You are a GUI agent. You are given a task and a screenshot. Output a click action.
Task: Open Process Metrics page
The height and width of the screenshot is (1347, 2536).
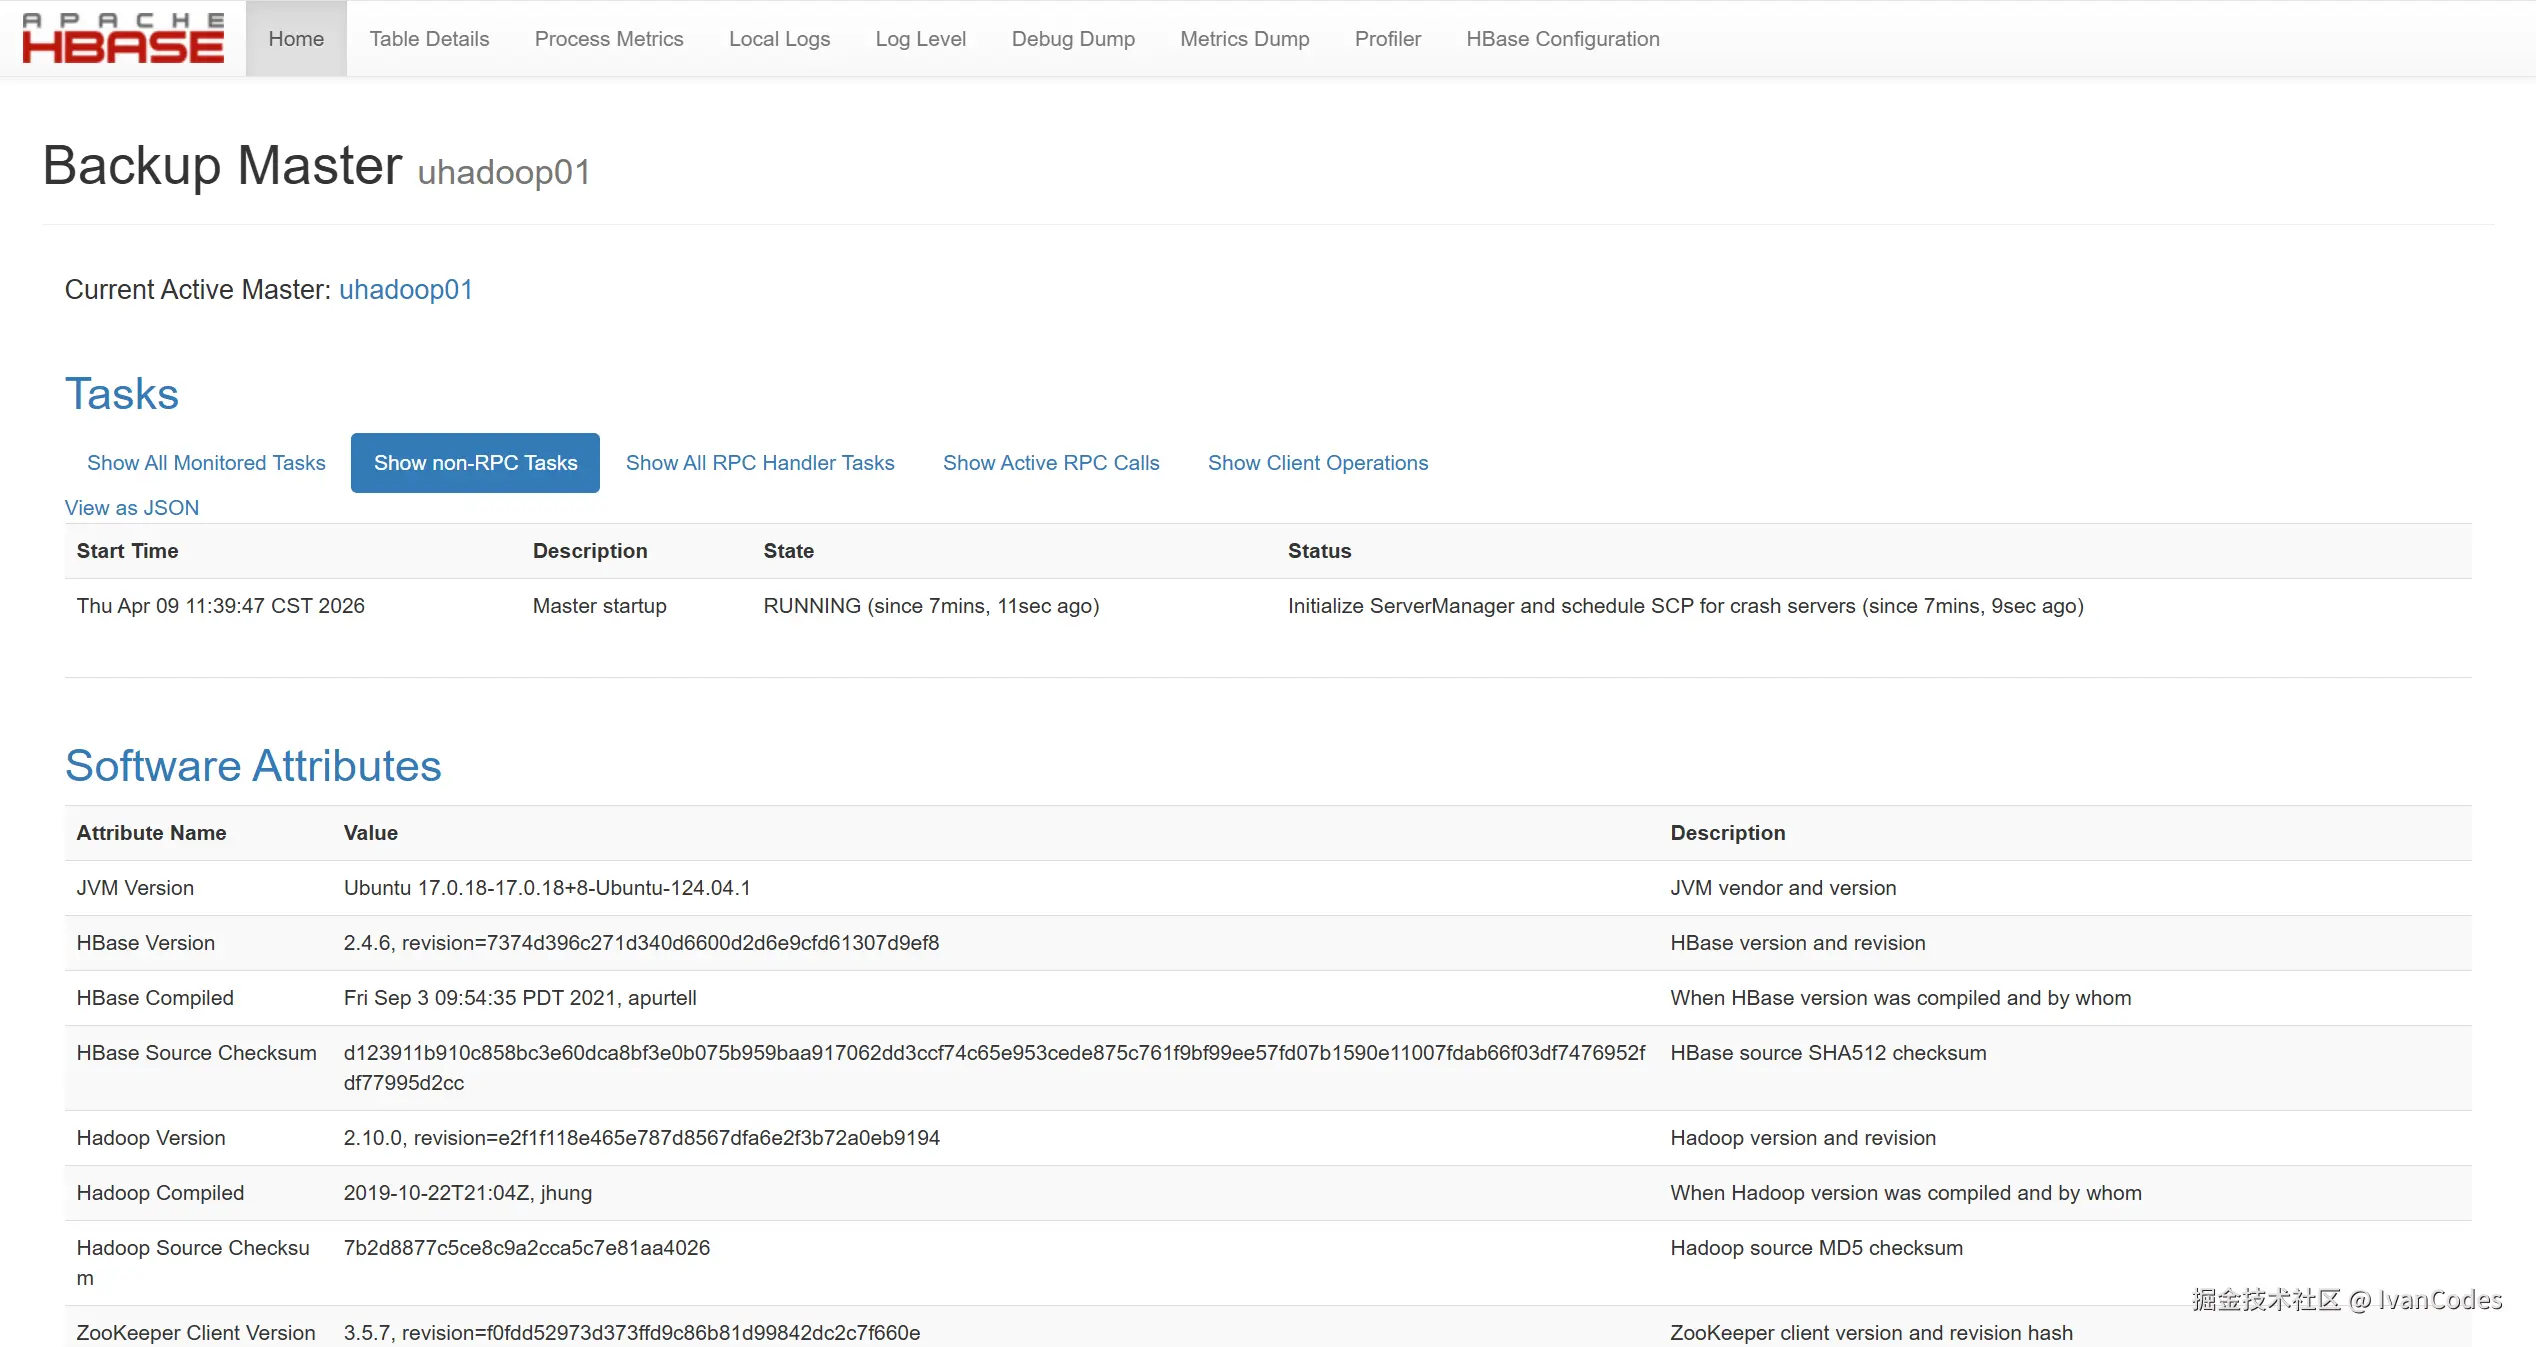pos(609,39)
